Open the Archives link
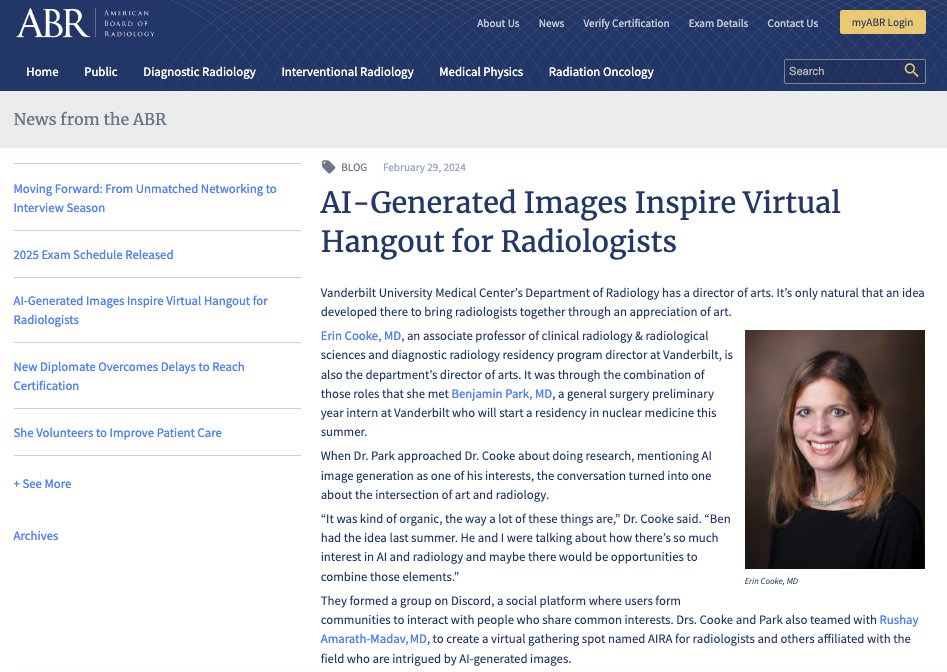This screenshot has height=672, width=947. [36, 536]
